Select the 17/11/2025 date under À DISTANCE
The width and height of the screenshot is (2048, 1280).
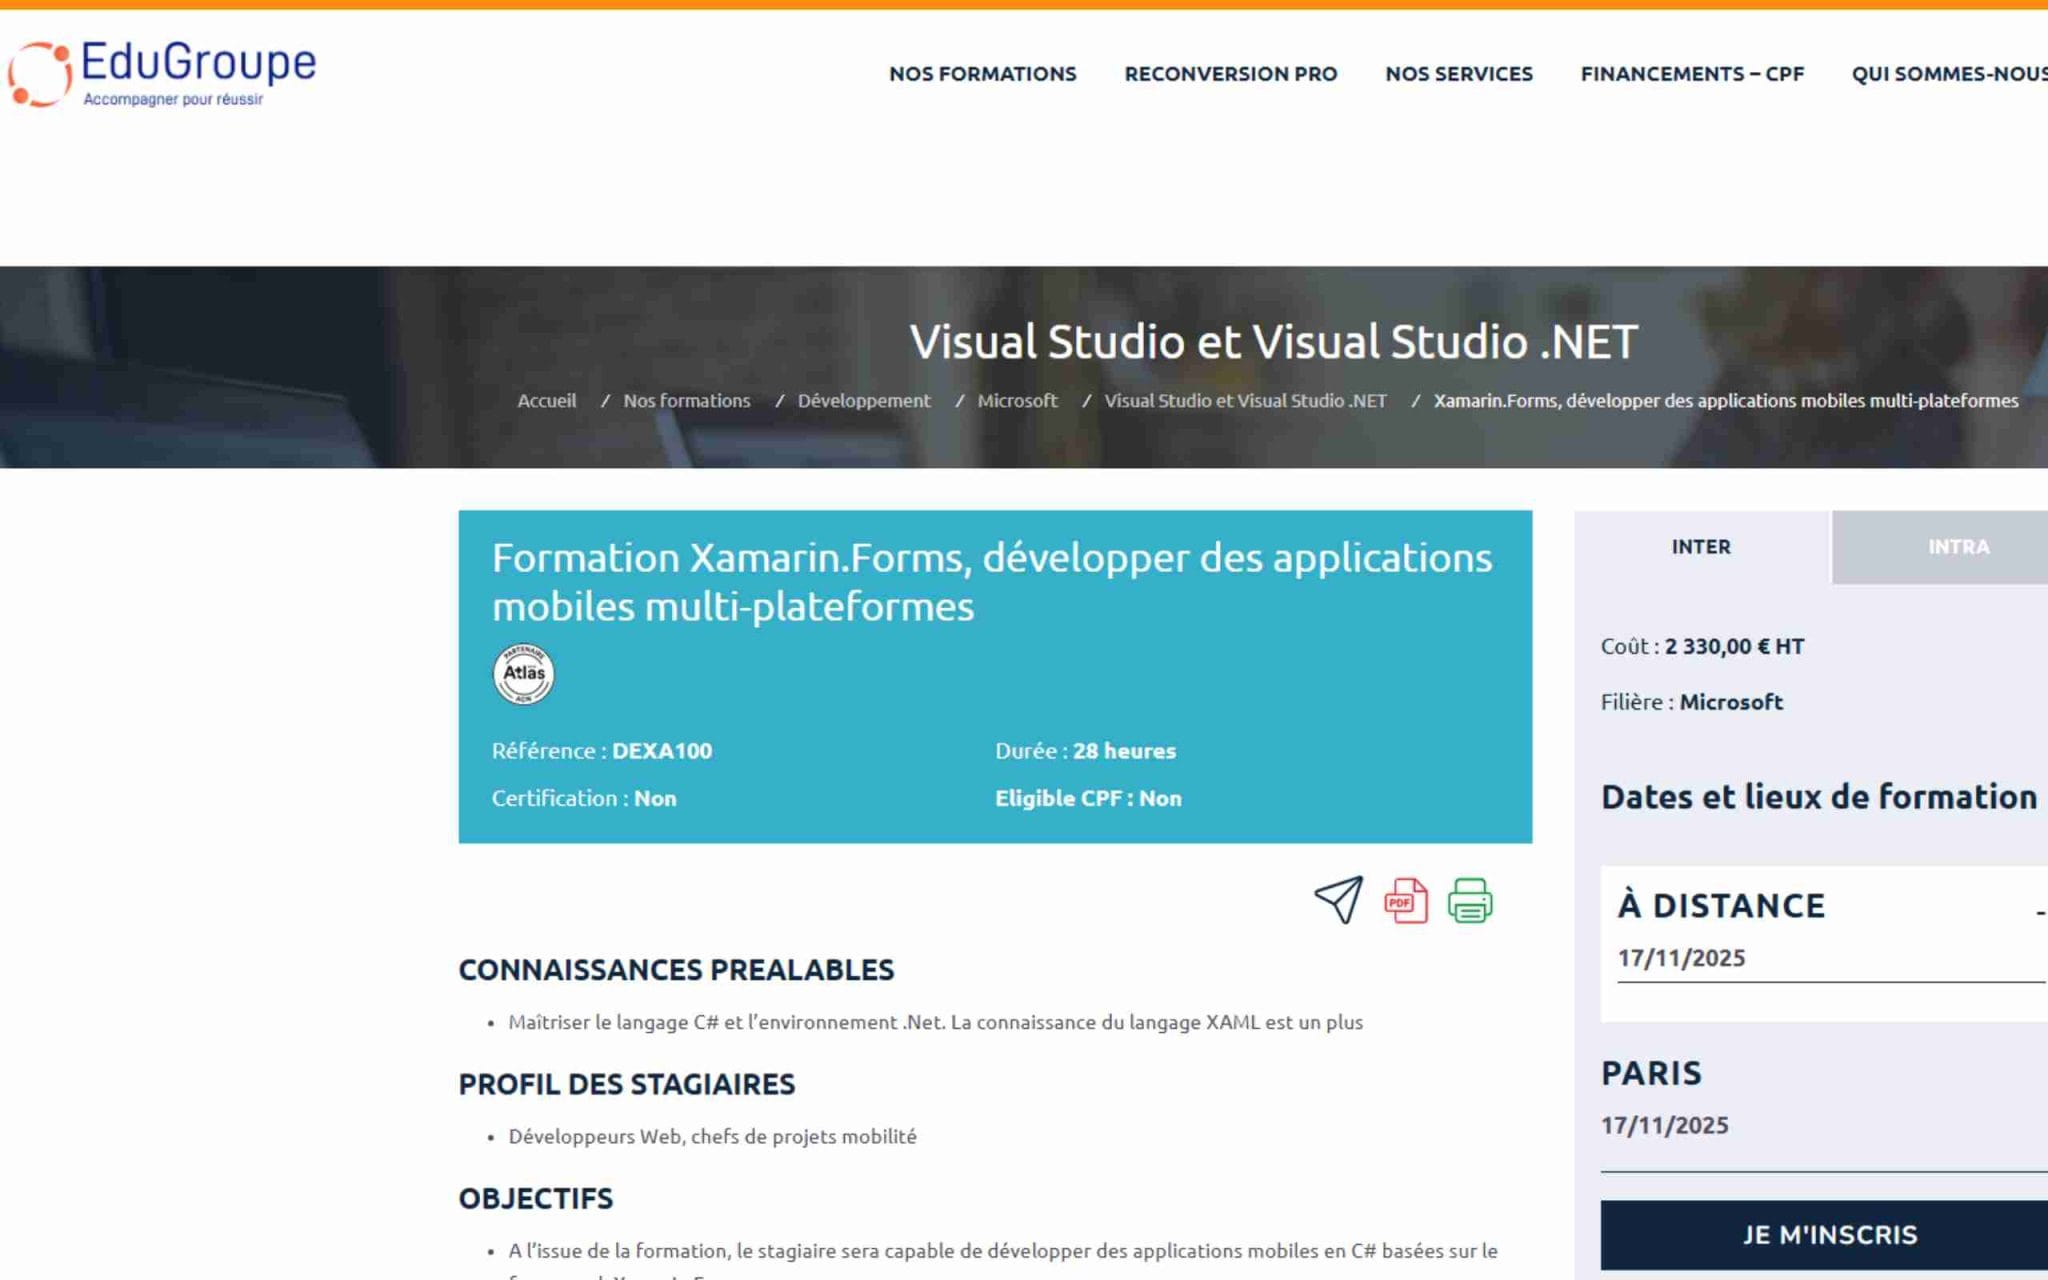coord(1681,958)
